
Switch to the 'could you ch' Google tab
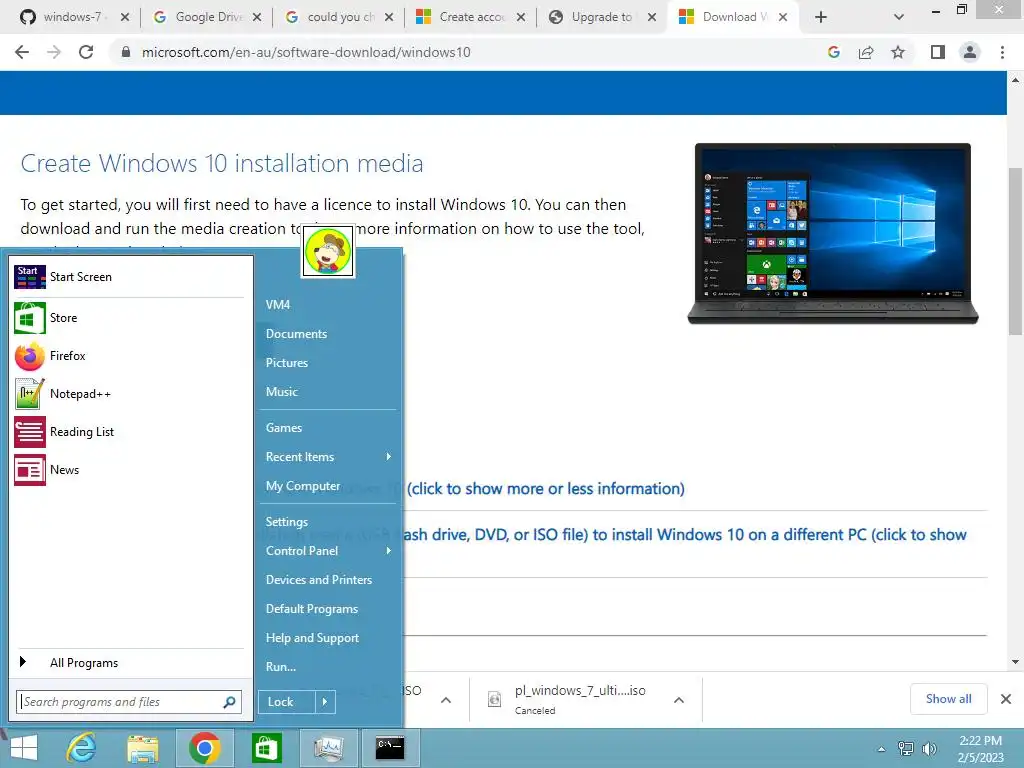pos(338,17)
